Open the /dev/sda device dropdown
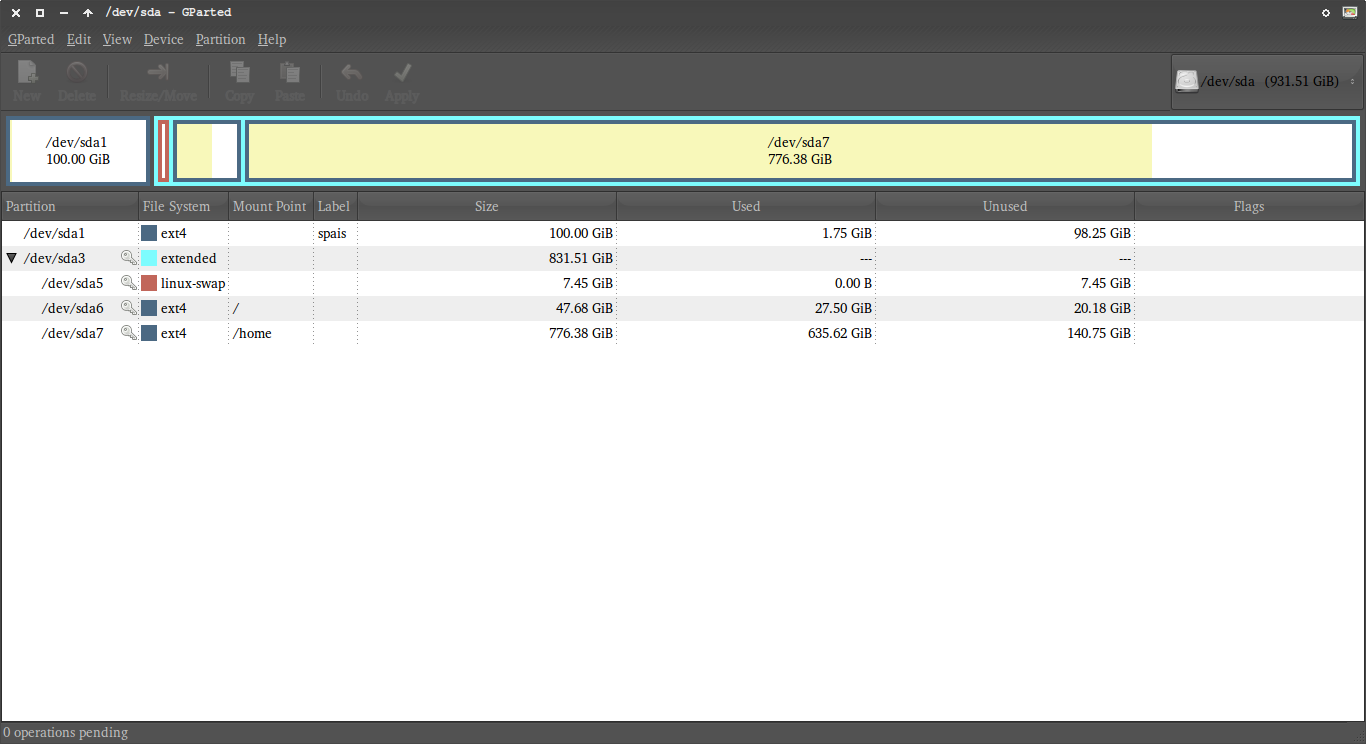The height and width of the screenshot is (744, 1366). pyautogui.click(x=1267, y=82)
